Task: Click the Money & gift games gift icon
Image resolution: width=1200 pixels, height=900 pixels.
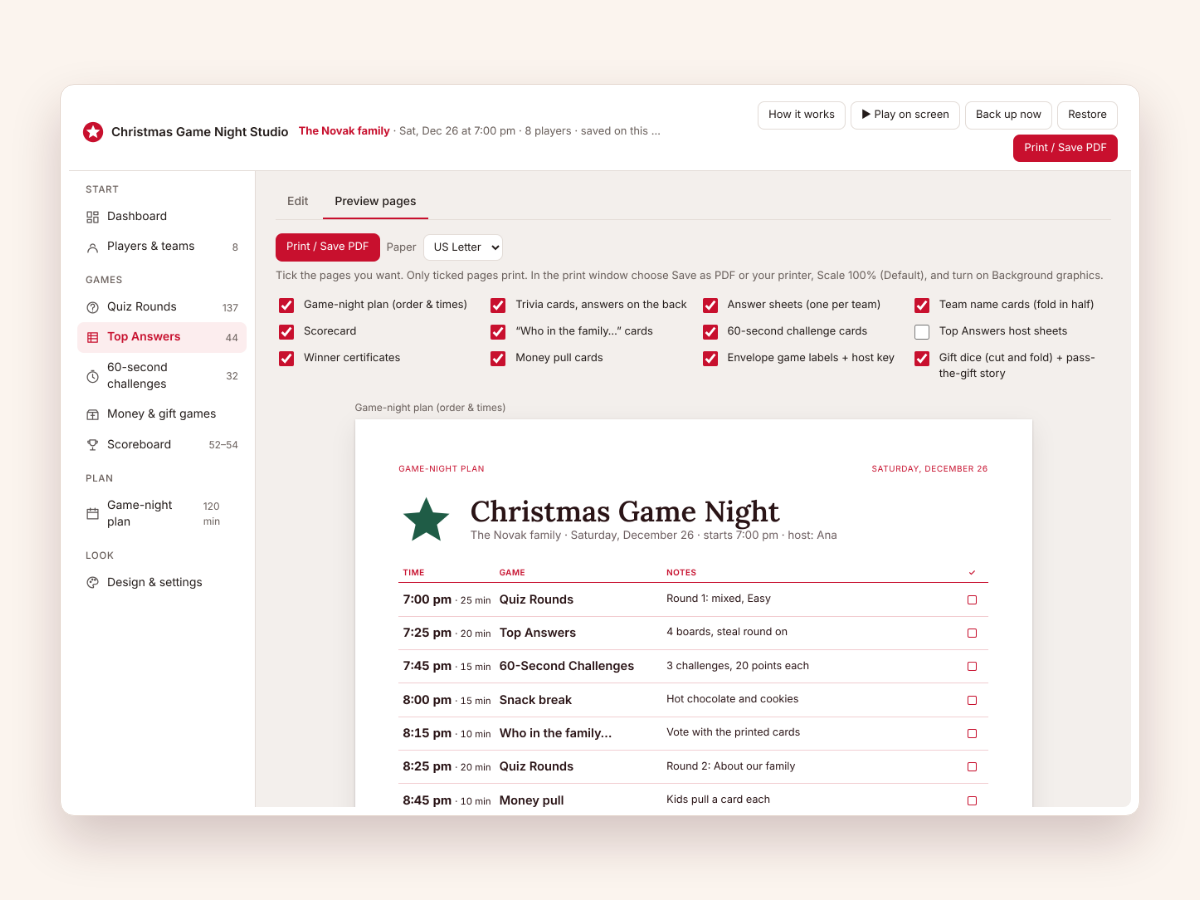Action: 93,414
